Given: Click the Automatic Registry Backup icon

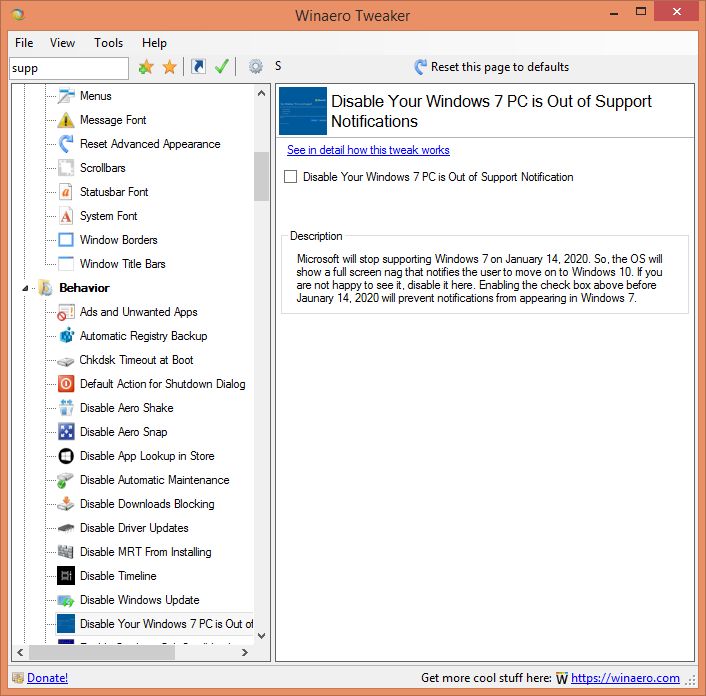Looking at the screenshot, I should coord(66,336).
